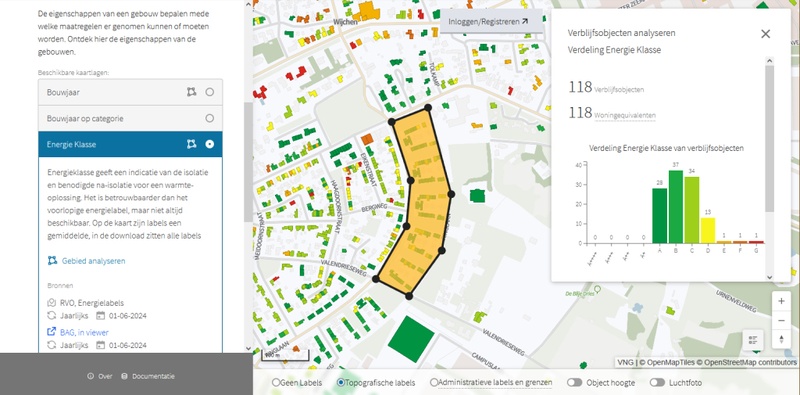
Task: Click the Verdeling Energie Klasse subtitle
Action: pyautogui.click(x=614, y=50)
